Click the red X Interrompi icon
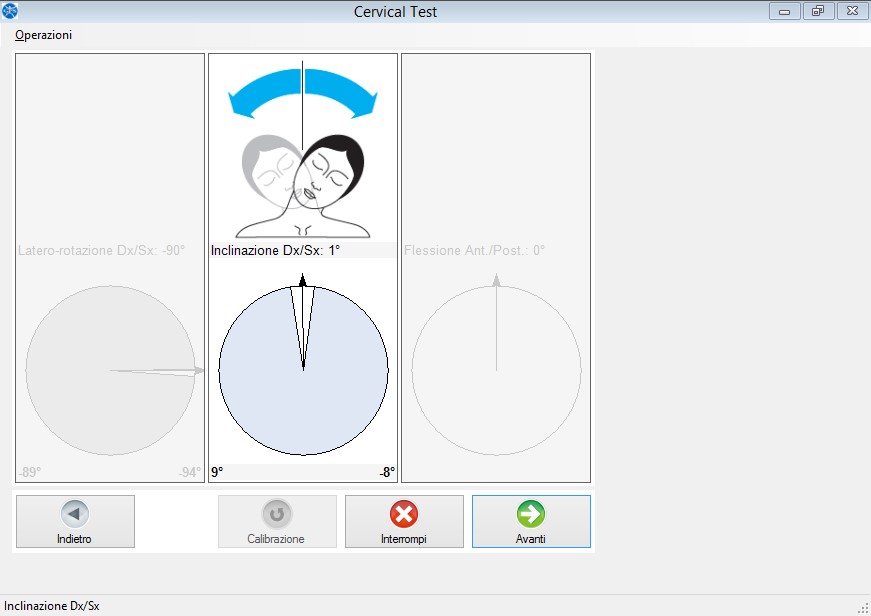Screen dimensions: 871x616 [404, 514]
